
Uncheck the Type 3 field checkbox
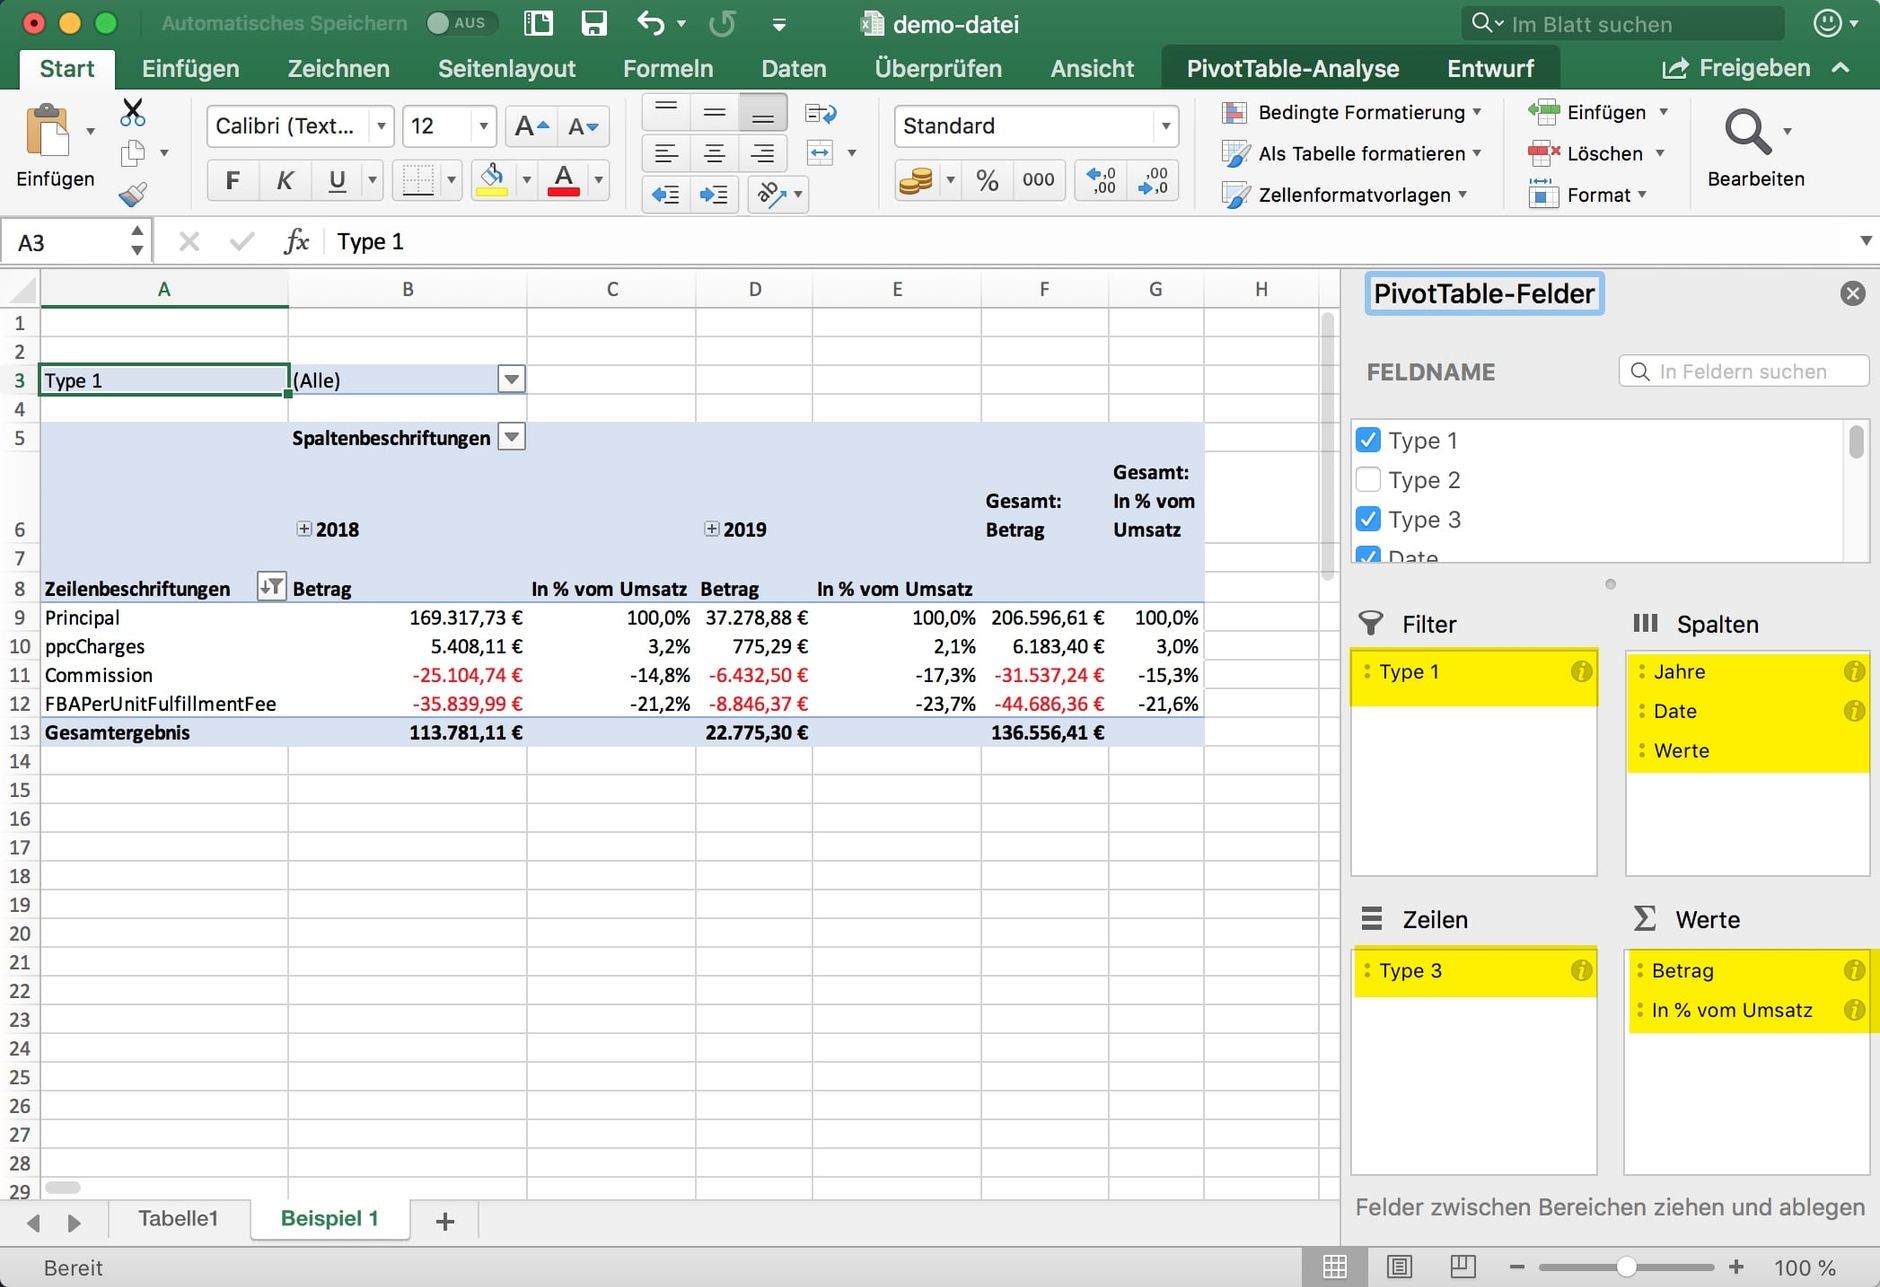tap(1368, 519)
